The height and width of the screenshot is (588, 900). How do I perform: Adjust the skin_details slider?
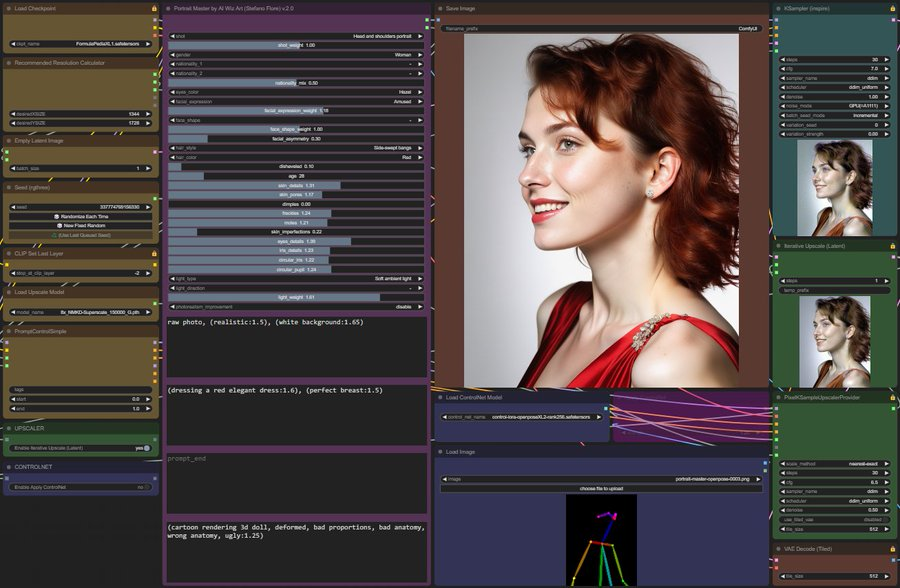coord(296,185)
